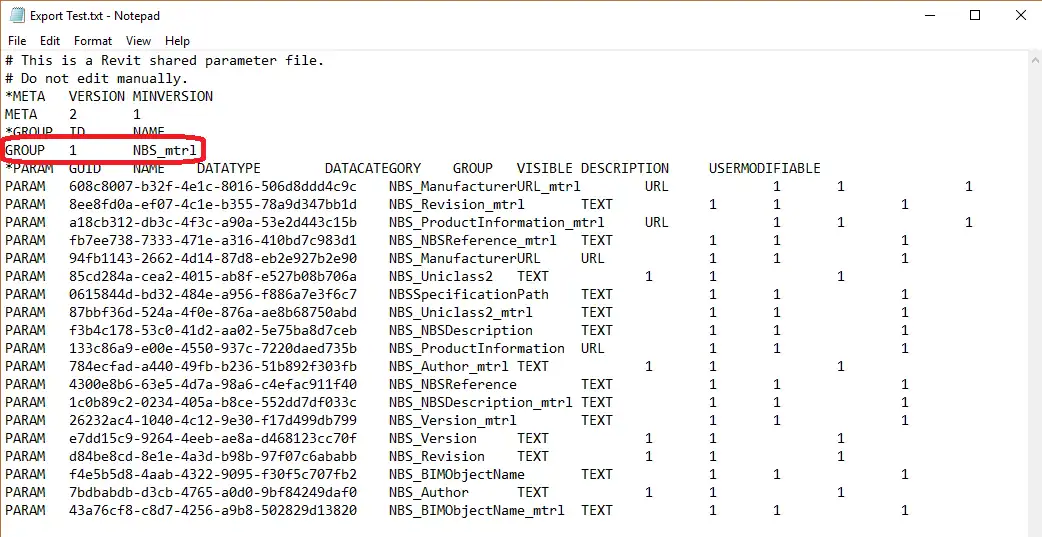Click the "Do not edit manually" comment line
Viewport: 1042px width, 537px height.
click(96, 78)
